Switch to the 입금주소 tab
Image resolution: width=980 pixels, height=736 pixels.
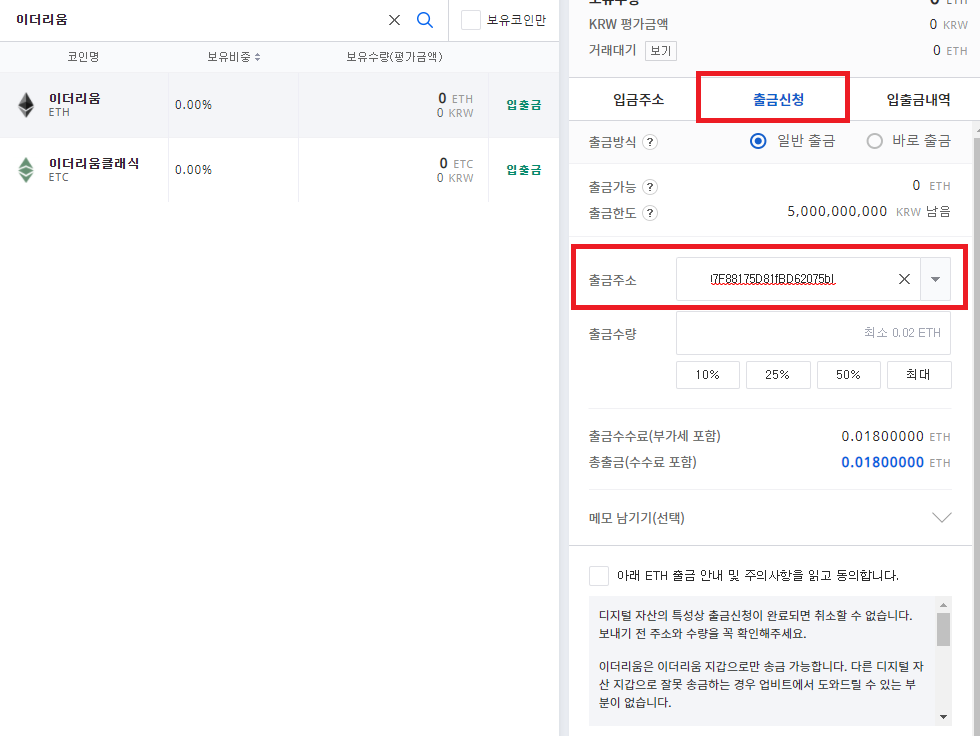pyautogui.click(x=638, y=99)
